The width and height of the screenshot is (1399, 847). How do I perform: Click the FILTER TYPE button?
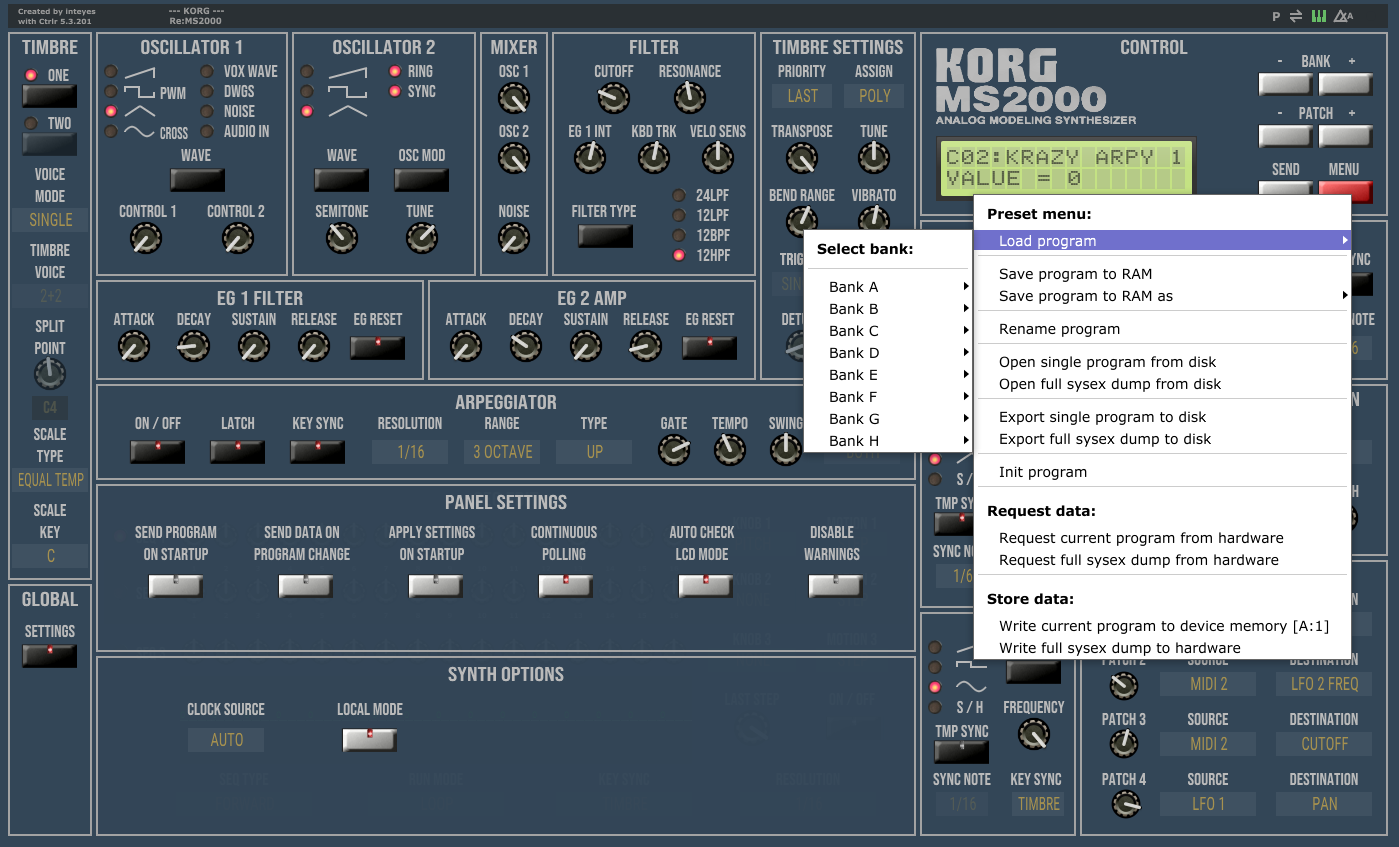pyautogui.click(x=605, y=236)
